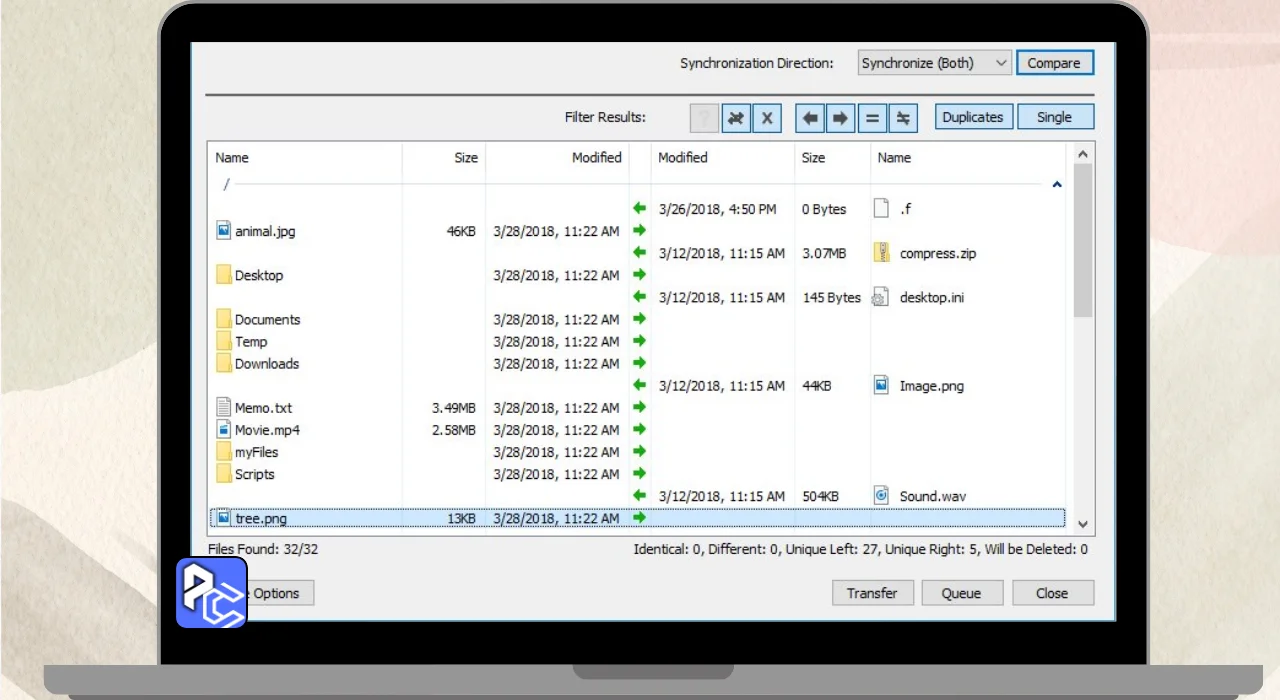Viewport: 1280px width, 700px height.
Task: Toggle the Single filter
Action: click(1054, 117)
